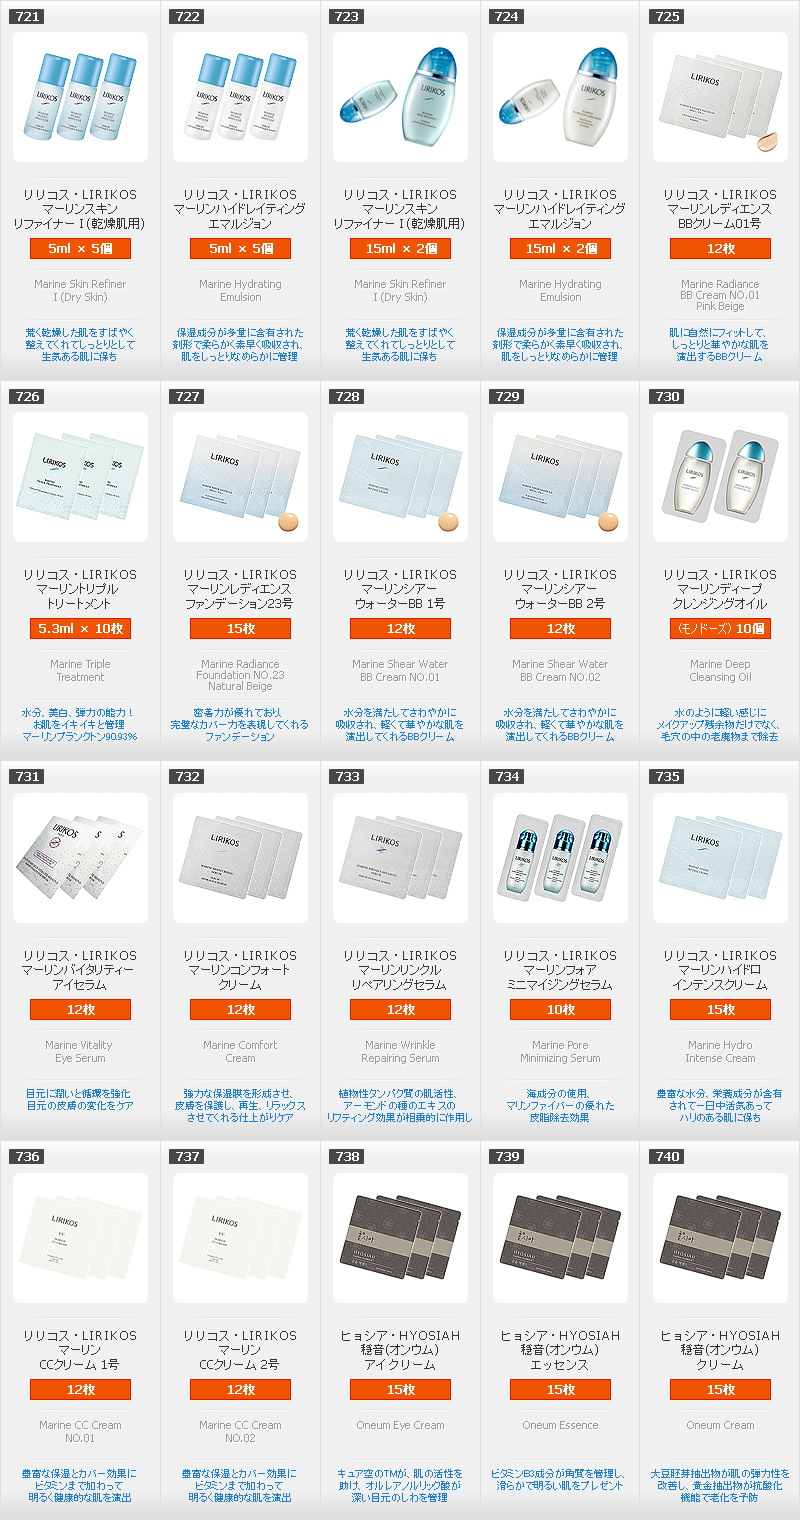
Task: Open product 723 bottle image
Action: (400, 97)
